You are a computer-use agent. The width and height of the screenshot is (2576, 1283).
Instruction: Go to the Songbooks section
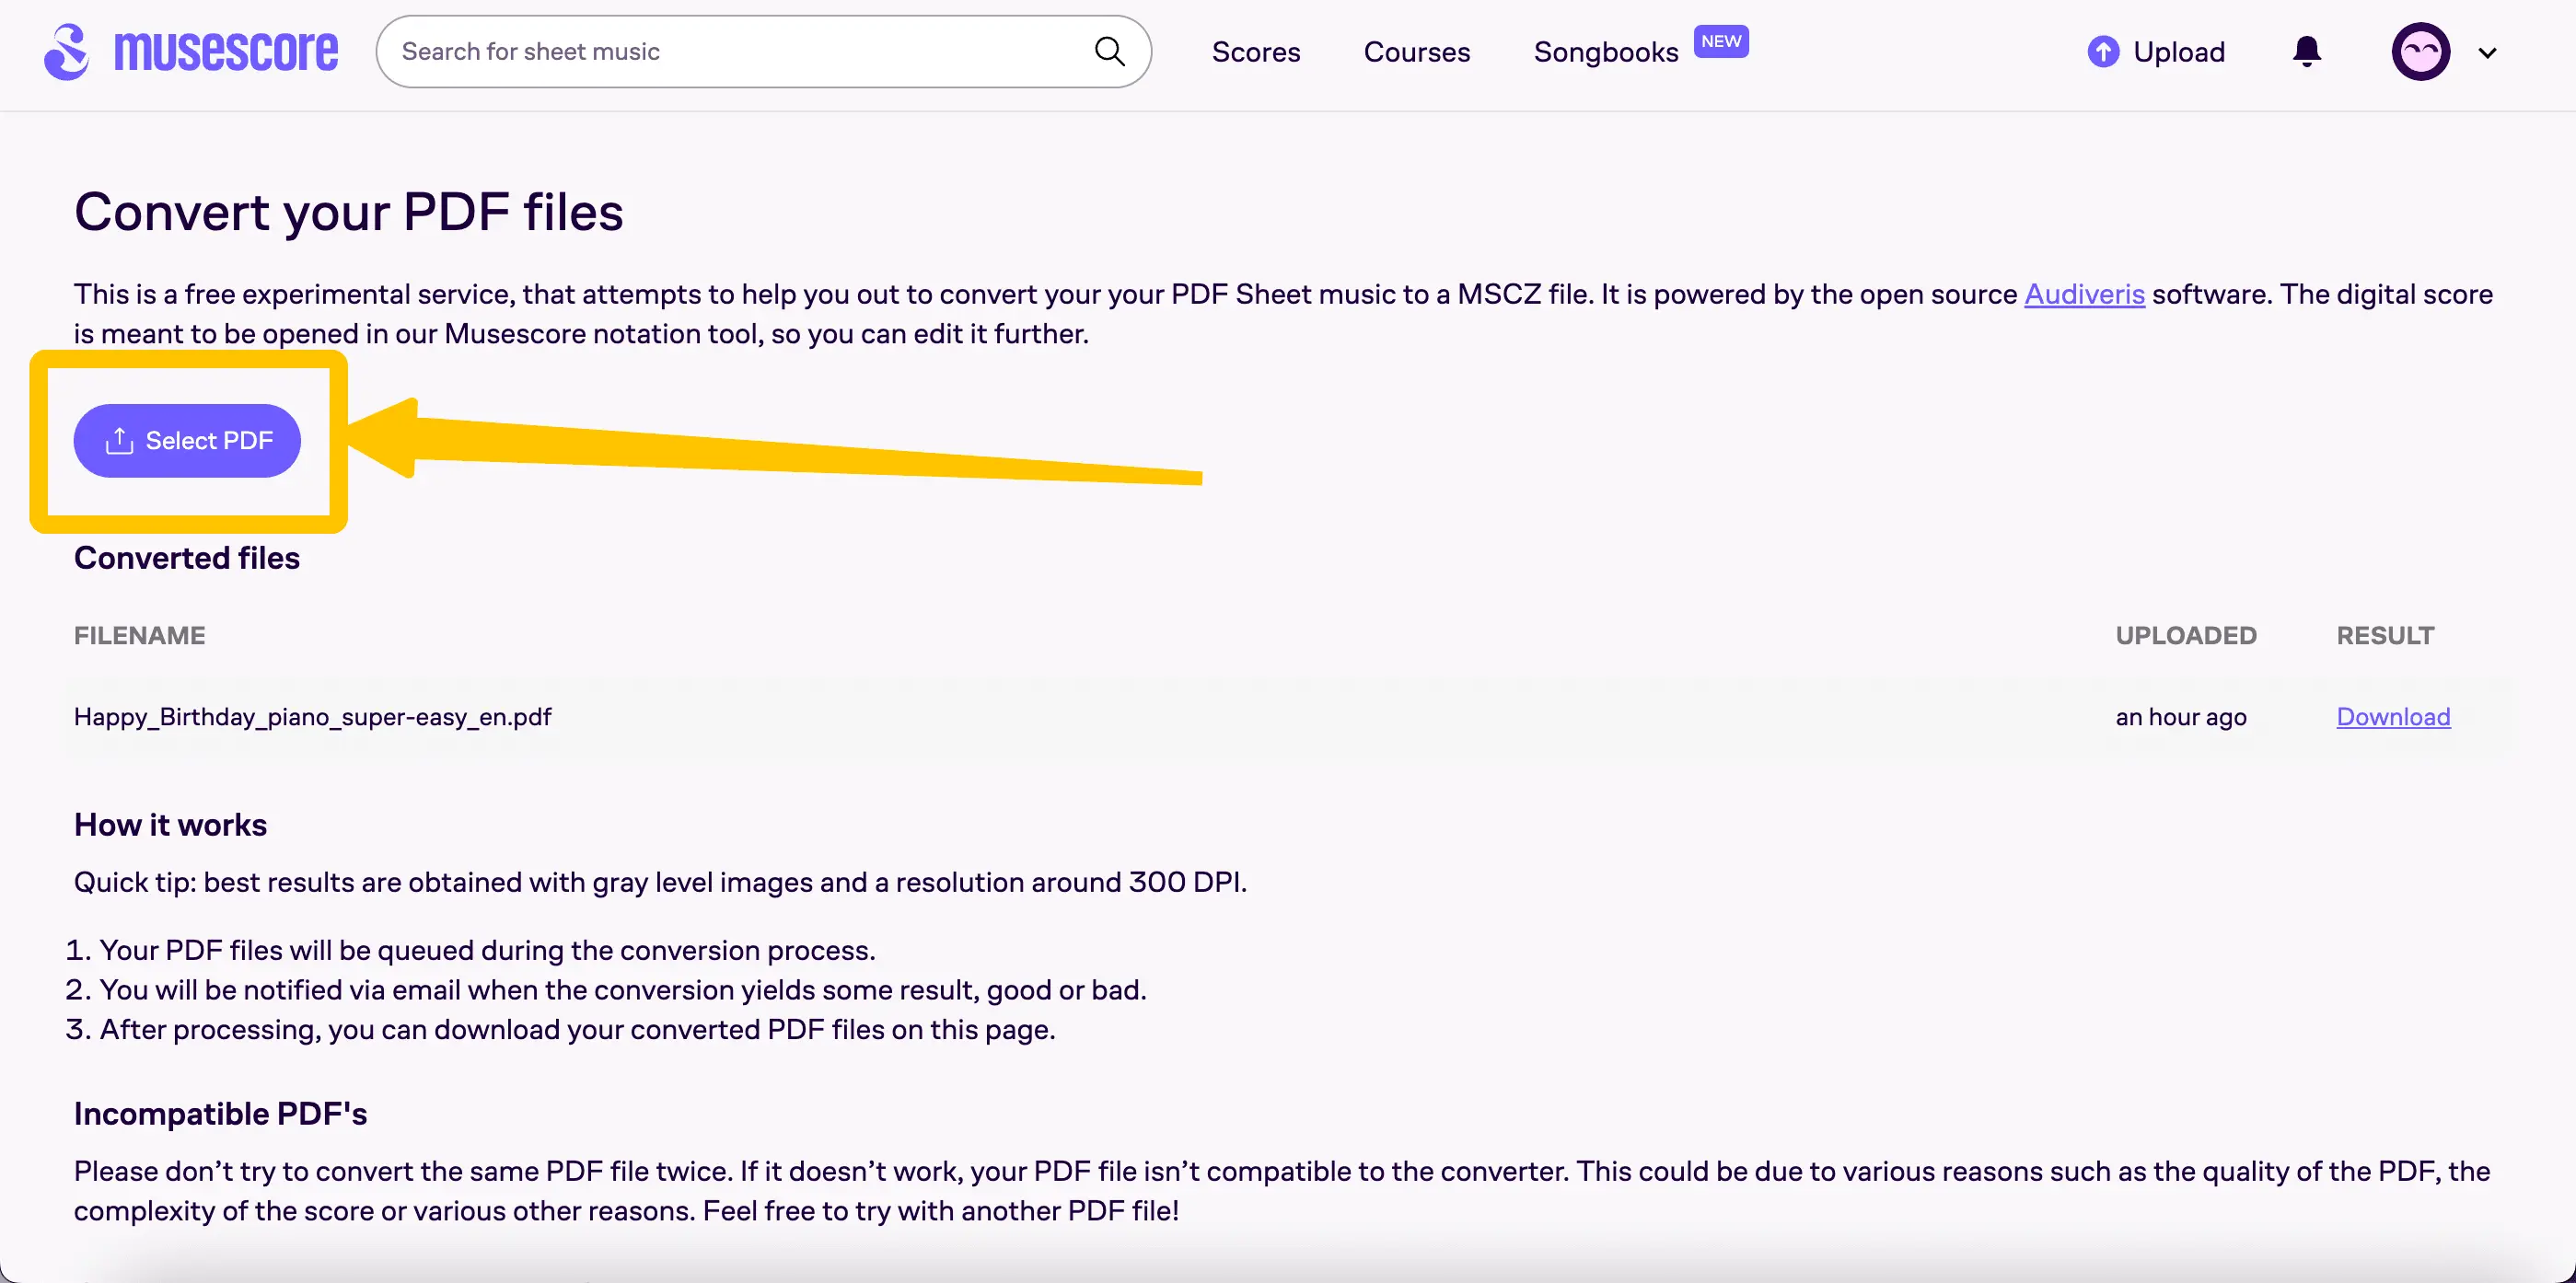coord(1606,52)
